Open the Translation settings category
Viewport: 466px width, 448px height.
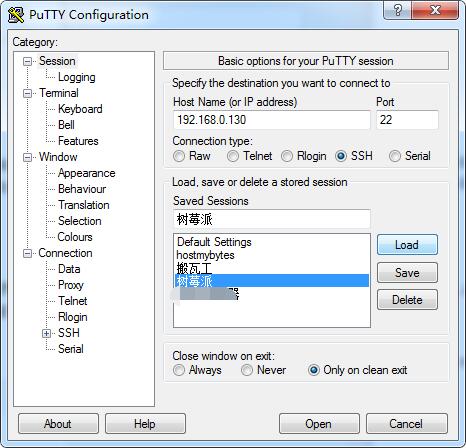[x=84, y=205]
